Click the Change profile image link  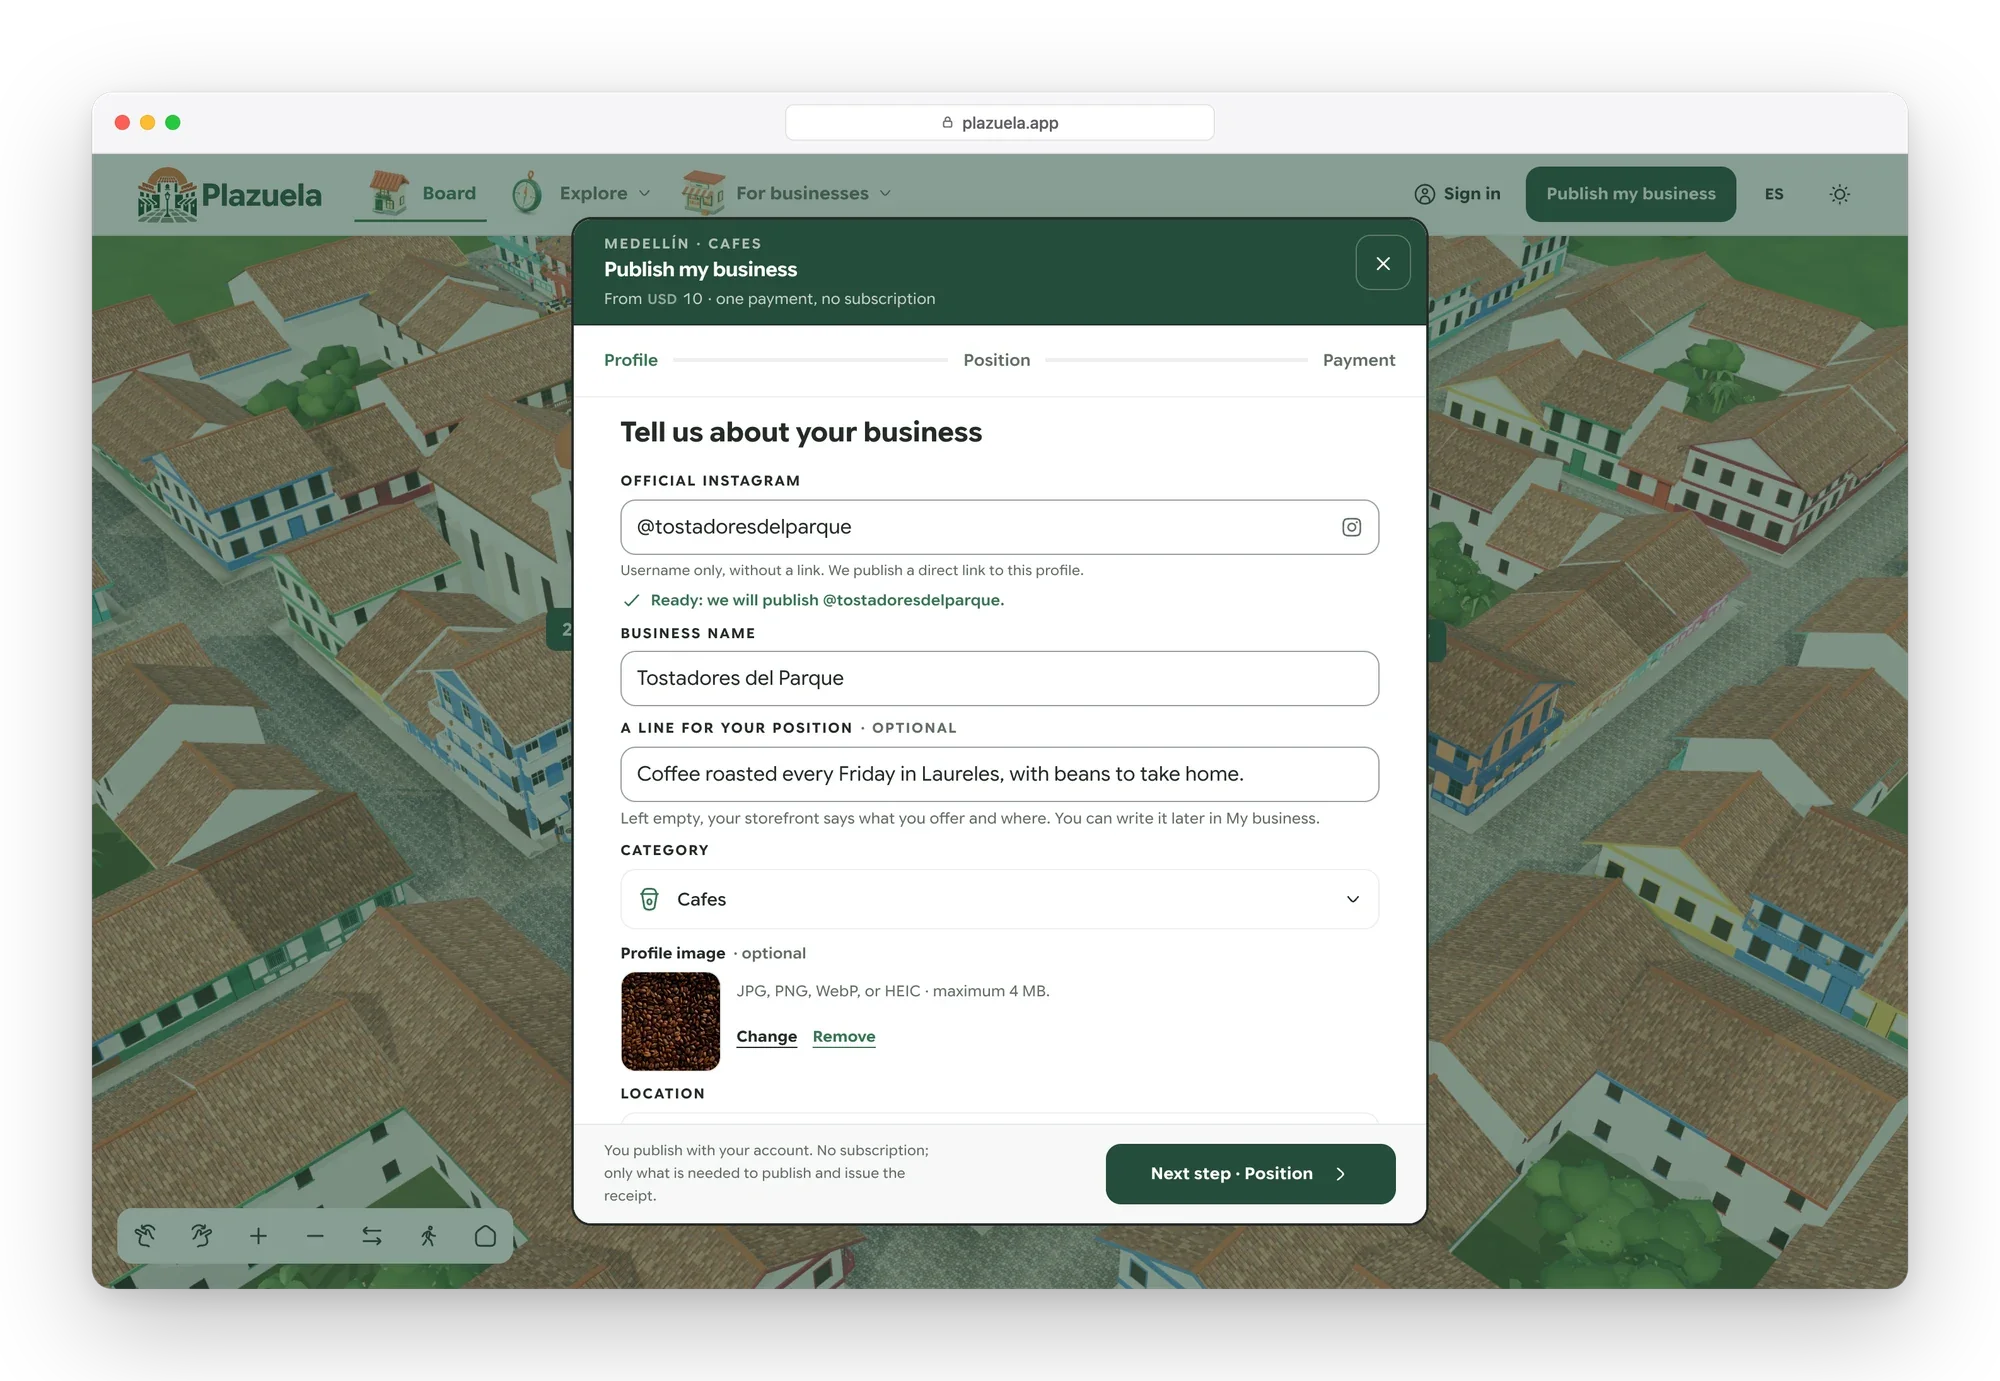[x=766, y=1036]
